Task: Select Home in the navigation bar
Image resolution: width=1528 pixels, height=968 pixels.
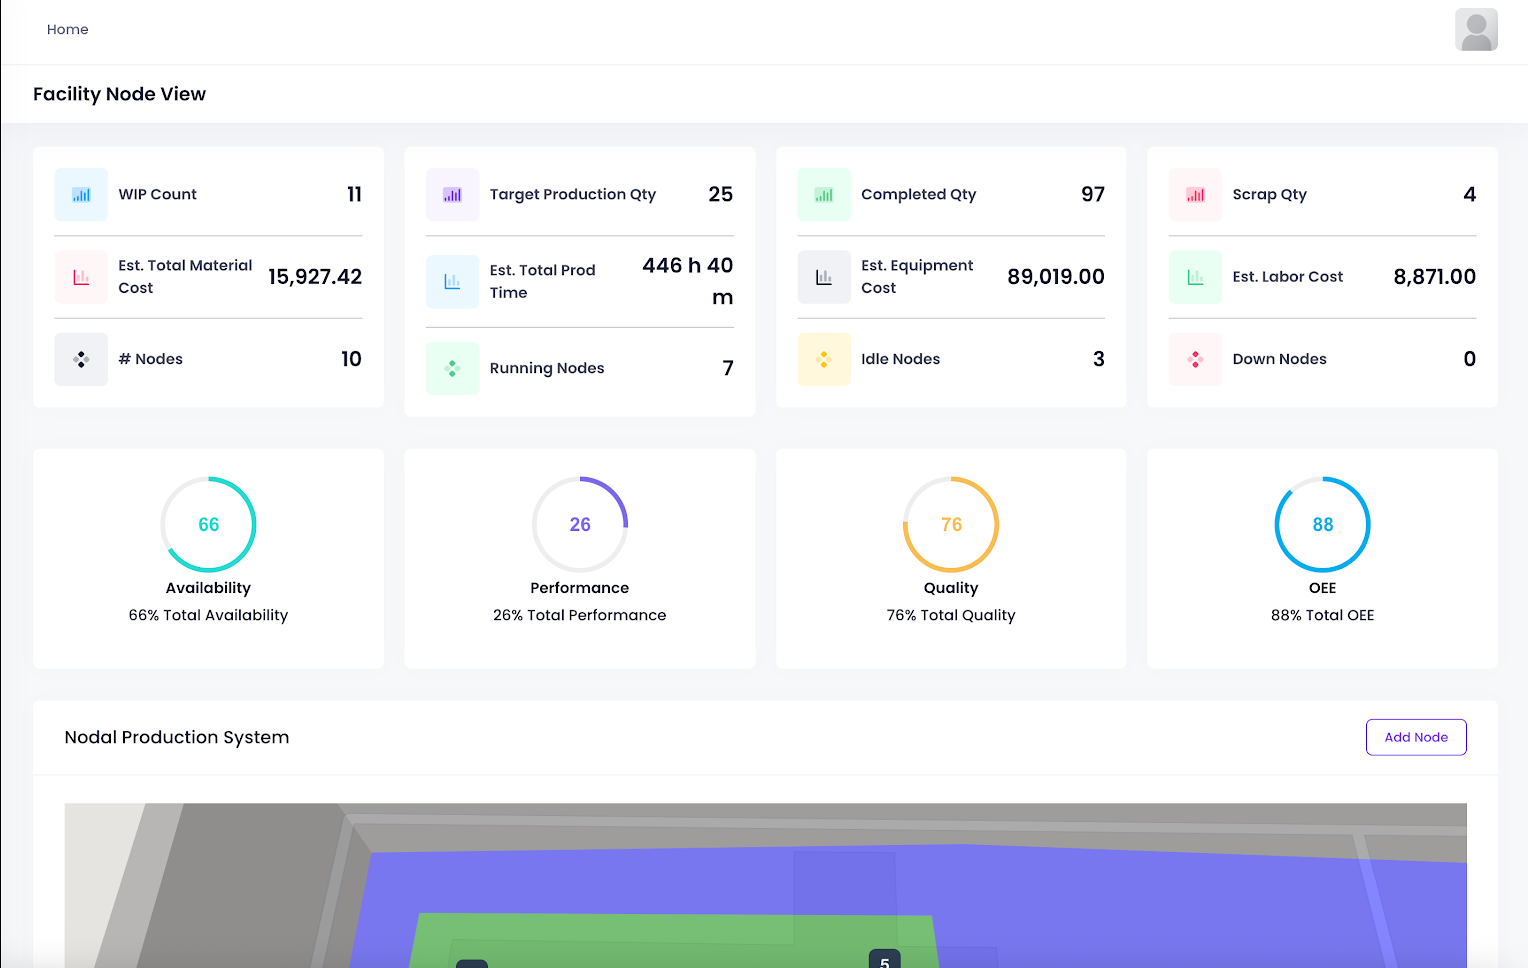Action: click(x=67, y=29)
